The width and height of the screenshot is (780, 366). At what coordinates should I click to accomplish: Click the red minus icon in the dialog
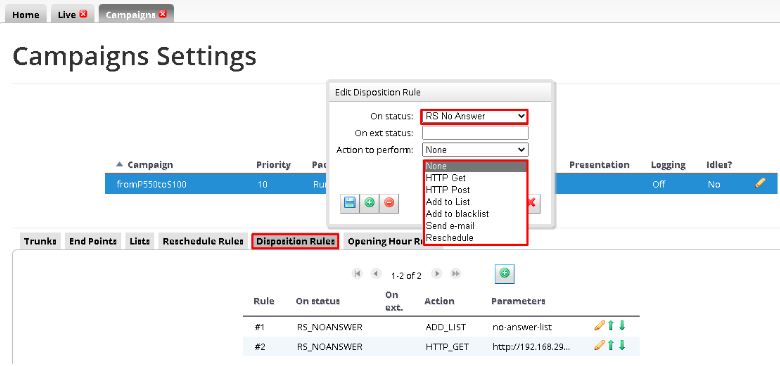pos(389,203)
